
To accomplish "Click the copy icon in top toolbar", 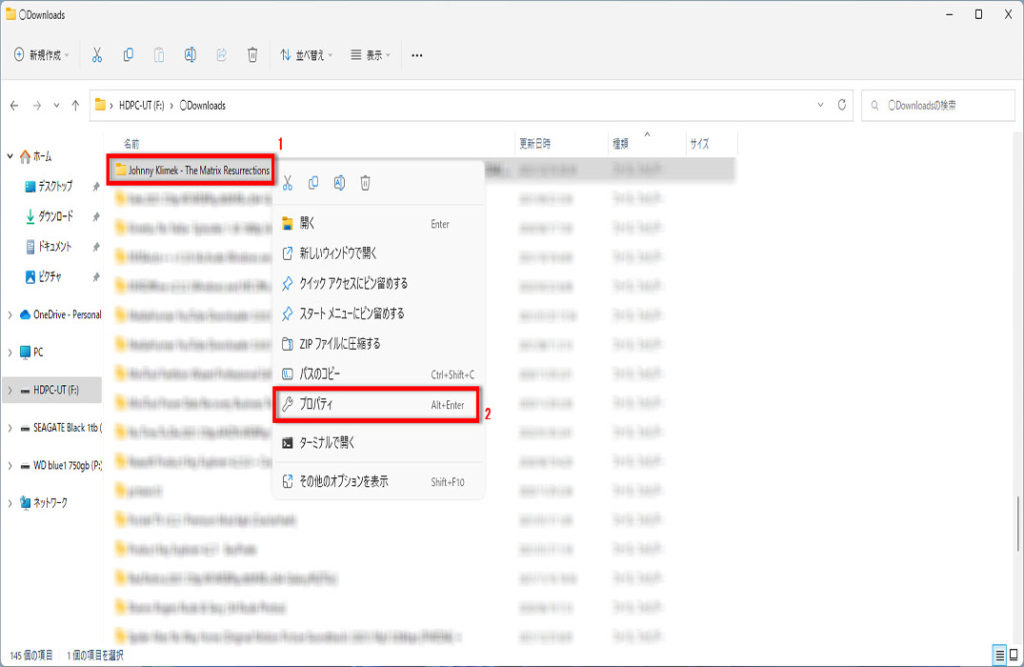I will click(128, 55).
